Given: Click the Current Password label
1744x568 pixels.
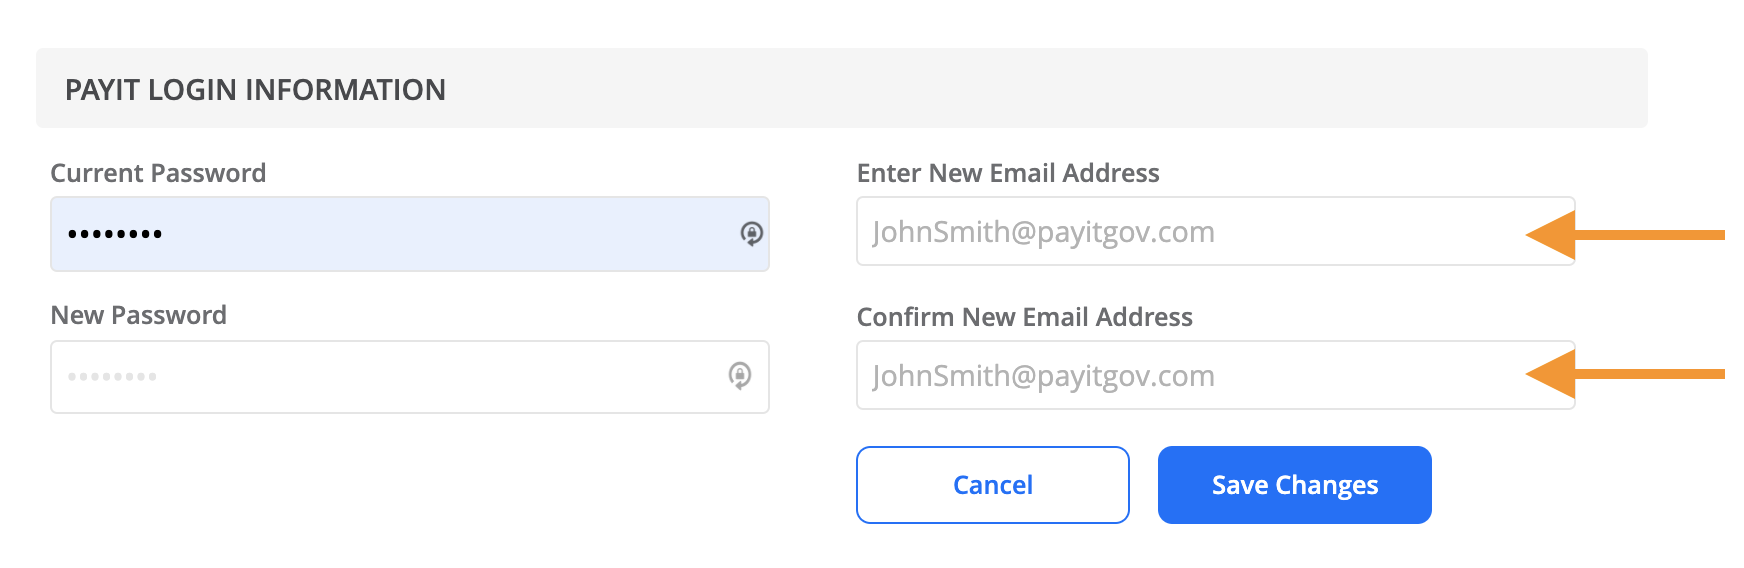Looking at the screenshot, I should [158, 173].
